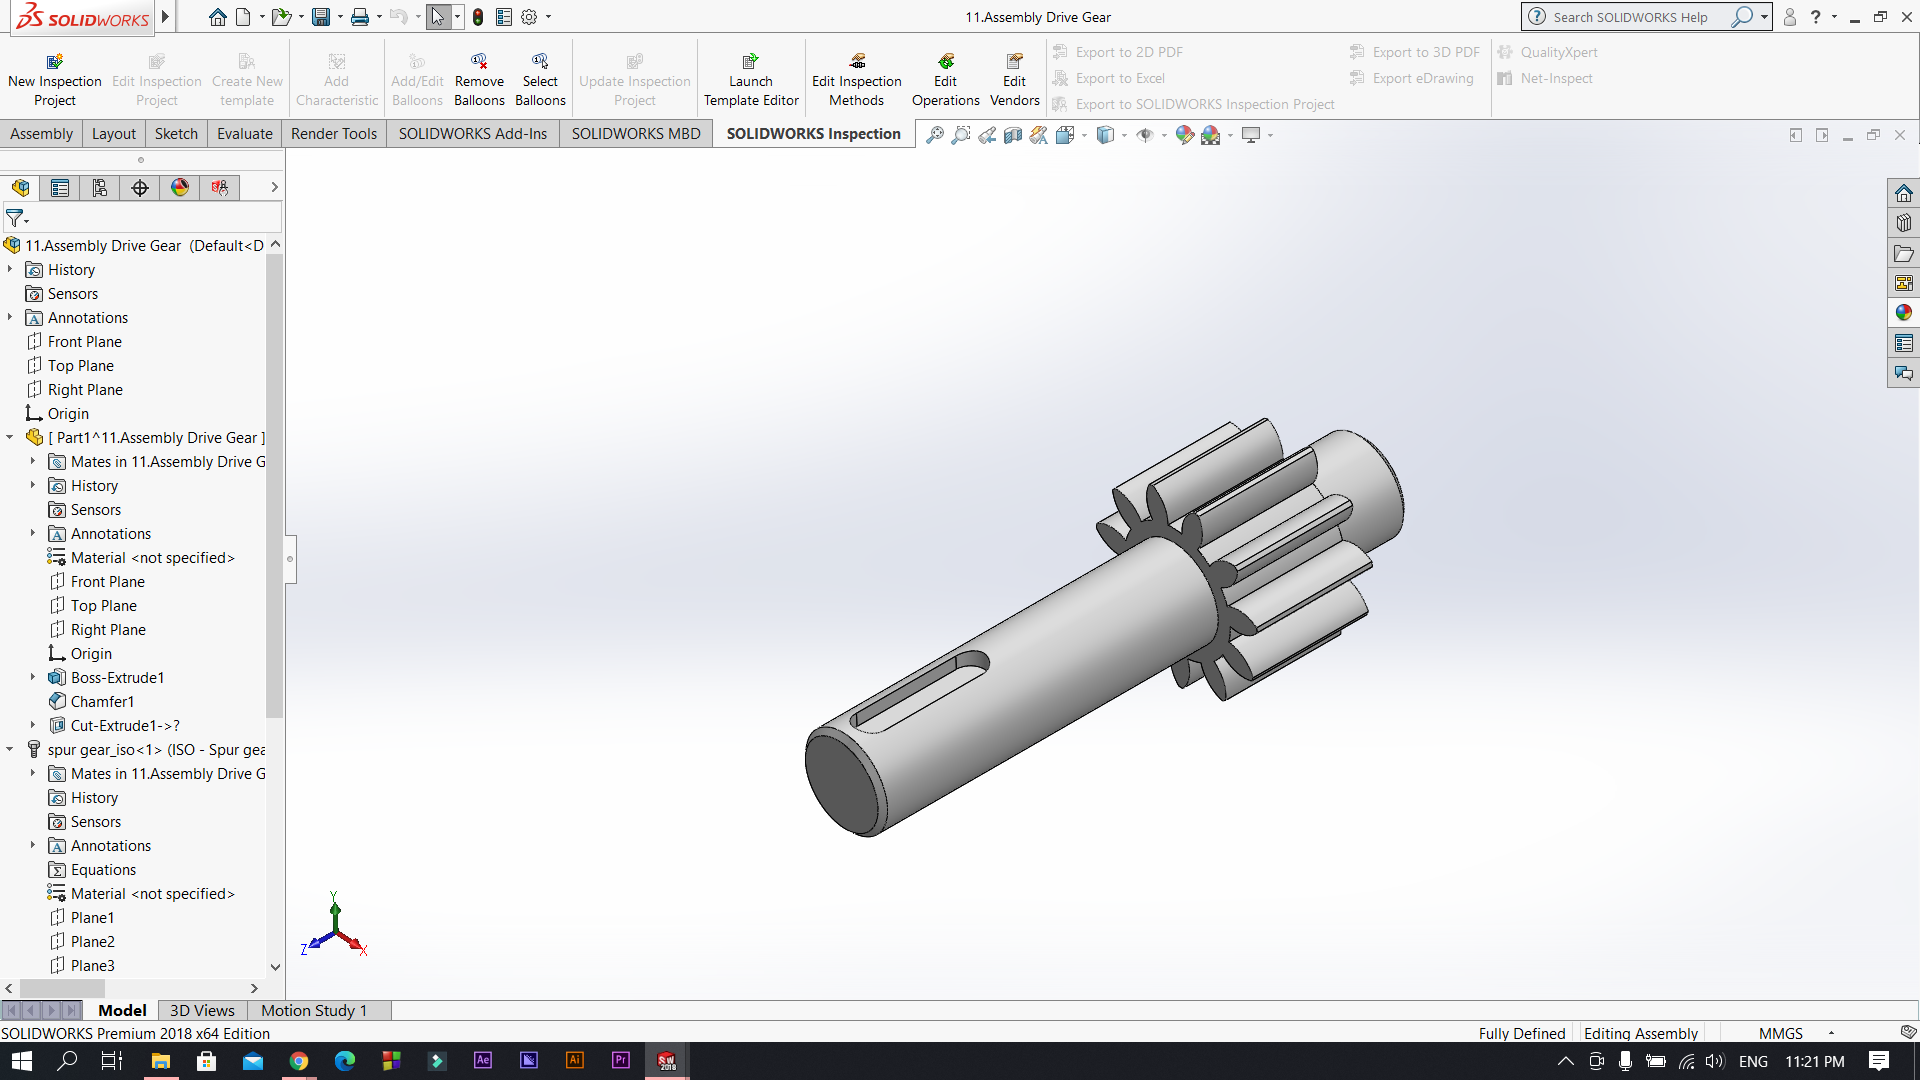Expand the Boss-Extrude1 feature node
This screenshot has height=1080, width=1920.
33,677
